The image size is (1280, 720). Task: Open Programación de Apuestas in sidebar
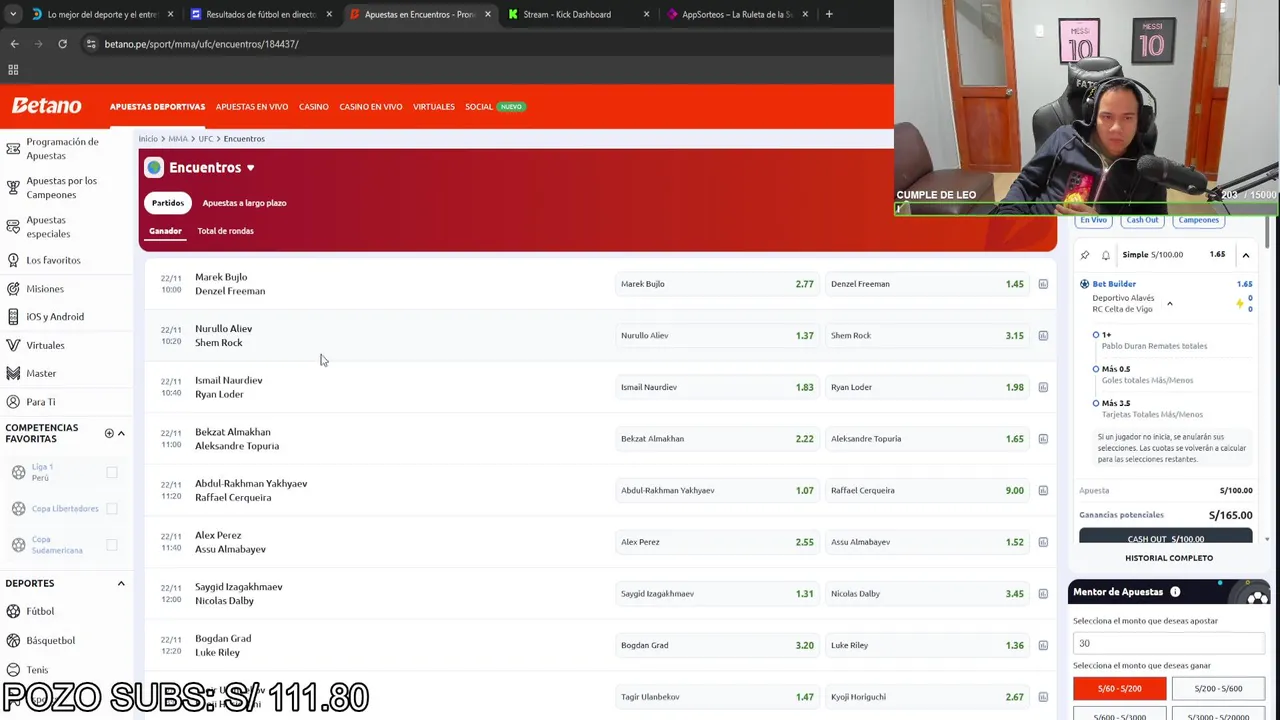65,149
